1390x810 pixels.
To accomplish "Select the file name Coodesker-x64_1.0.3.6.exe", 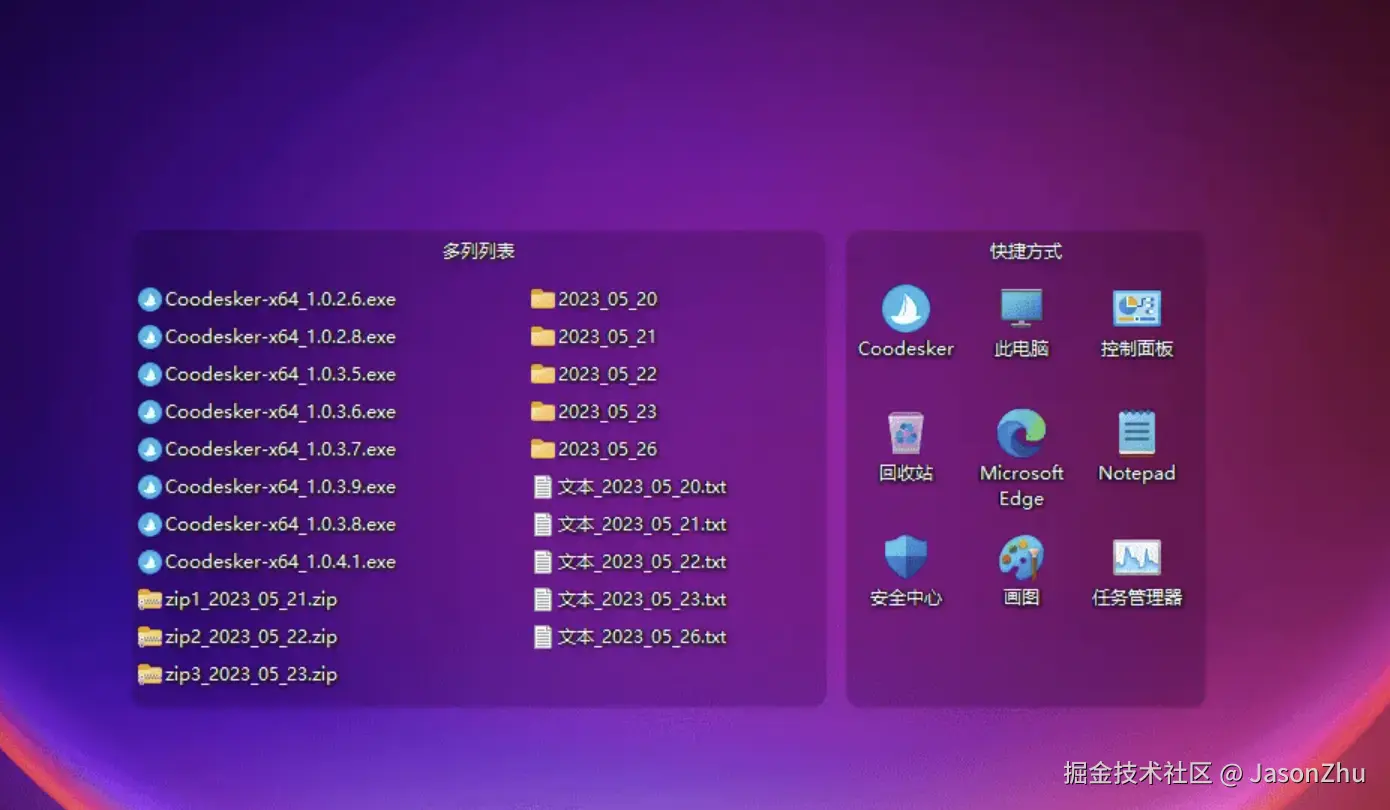I will click(x=281, y=412).
